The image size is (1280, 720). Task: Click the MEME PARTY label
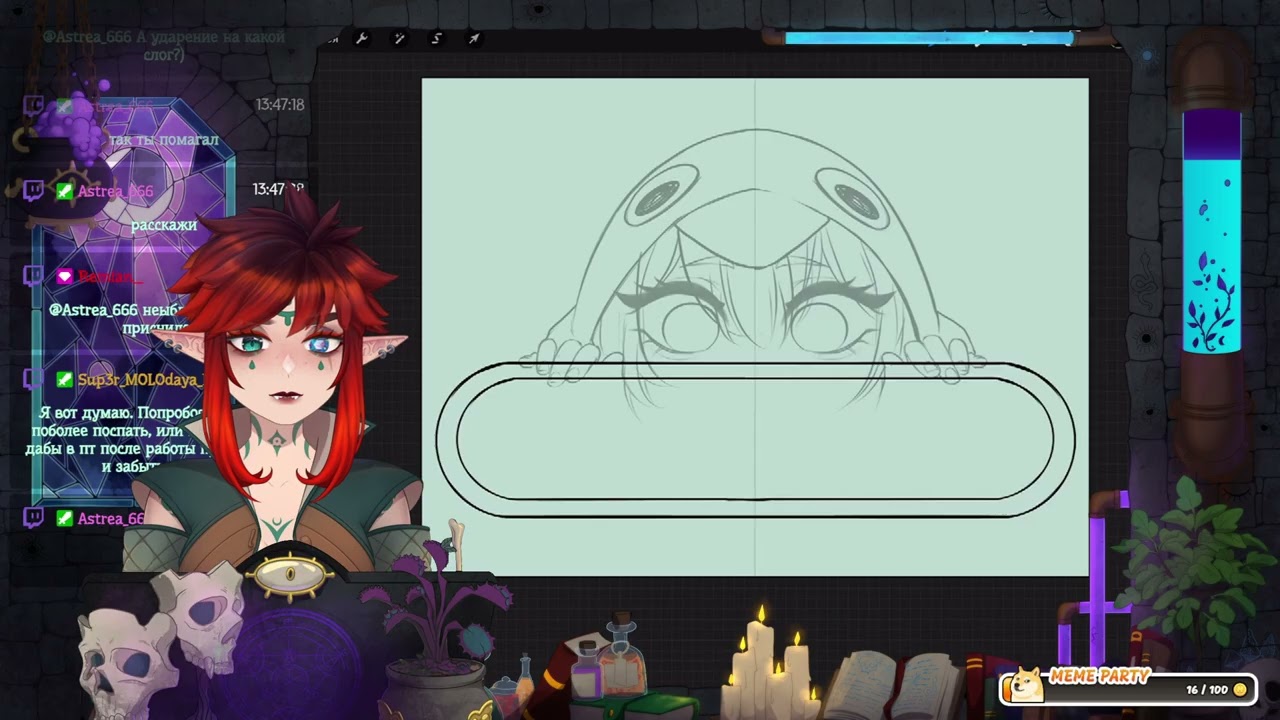coord(1099,677)
